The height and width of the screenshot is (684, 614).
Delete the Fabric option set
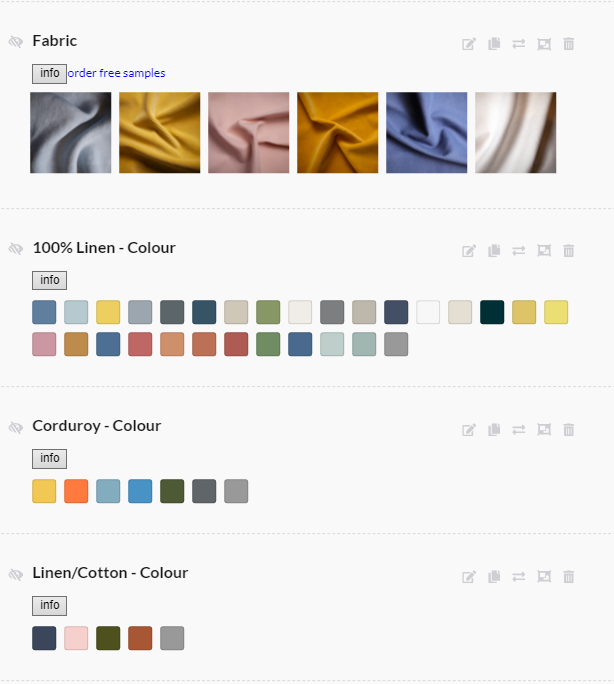pos(569,44)
